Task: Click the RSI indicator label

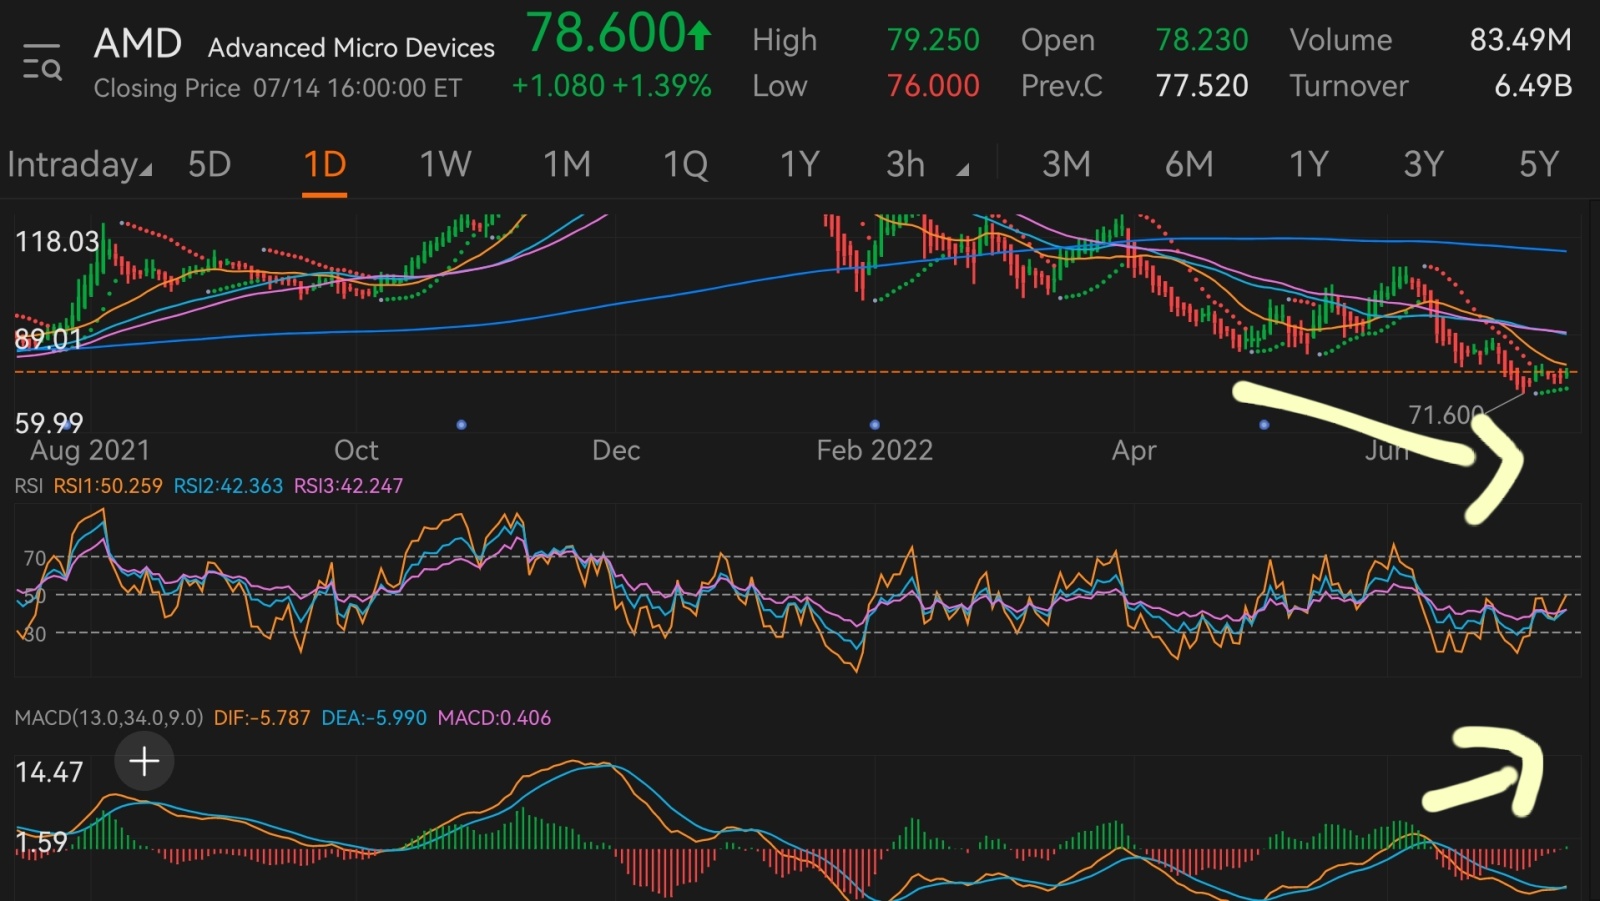Action: [x=28, y=486]
